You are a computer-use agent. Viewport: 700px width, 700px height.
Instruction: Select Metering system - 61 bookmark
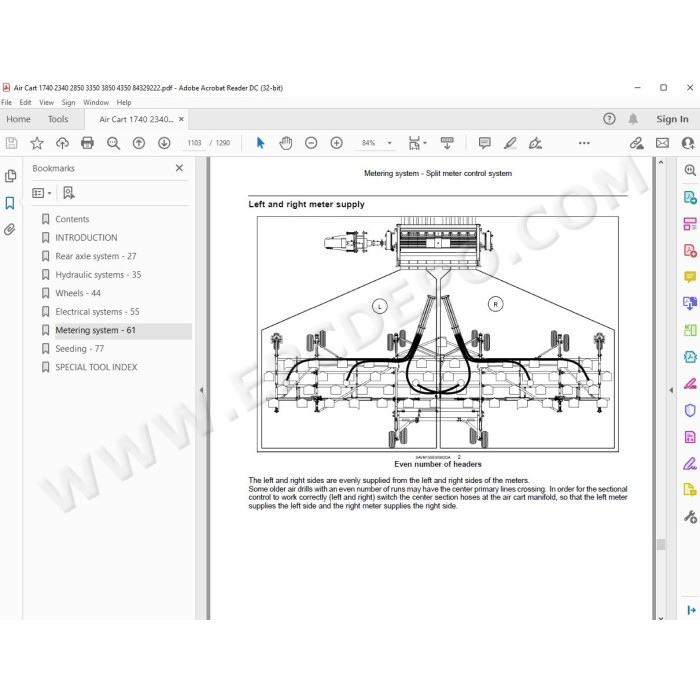[x=95, y=330]
